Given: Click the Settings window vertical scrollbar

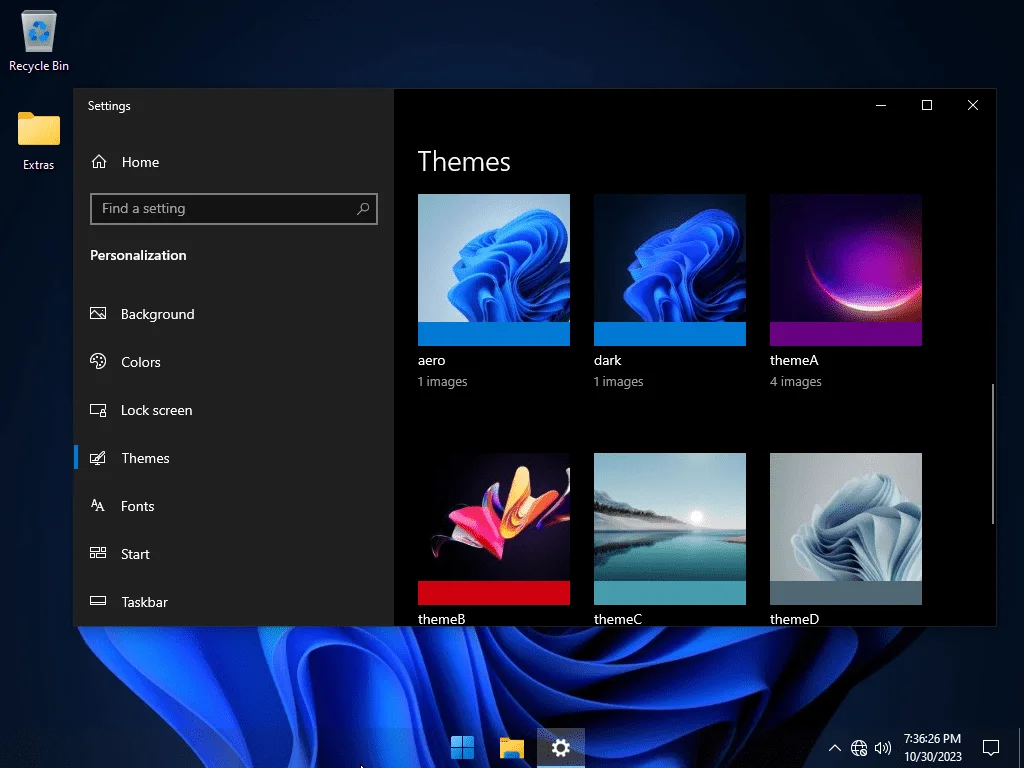Looking at the screenshot, I should click(x=993, y=453).
